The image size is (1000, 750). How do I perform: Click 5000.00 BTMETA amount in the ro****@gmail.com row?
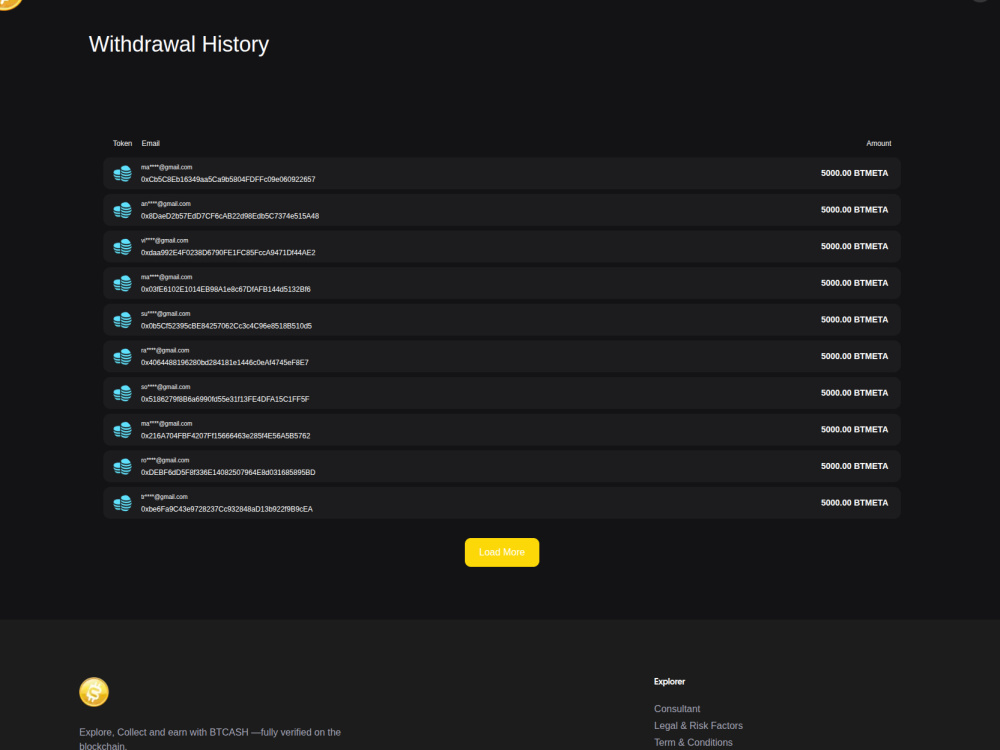[x=855, y=467]
